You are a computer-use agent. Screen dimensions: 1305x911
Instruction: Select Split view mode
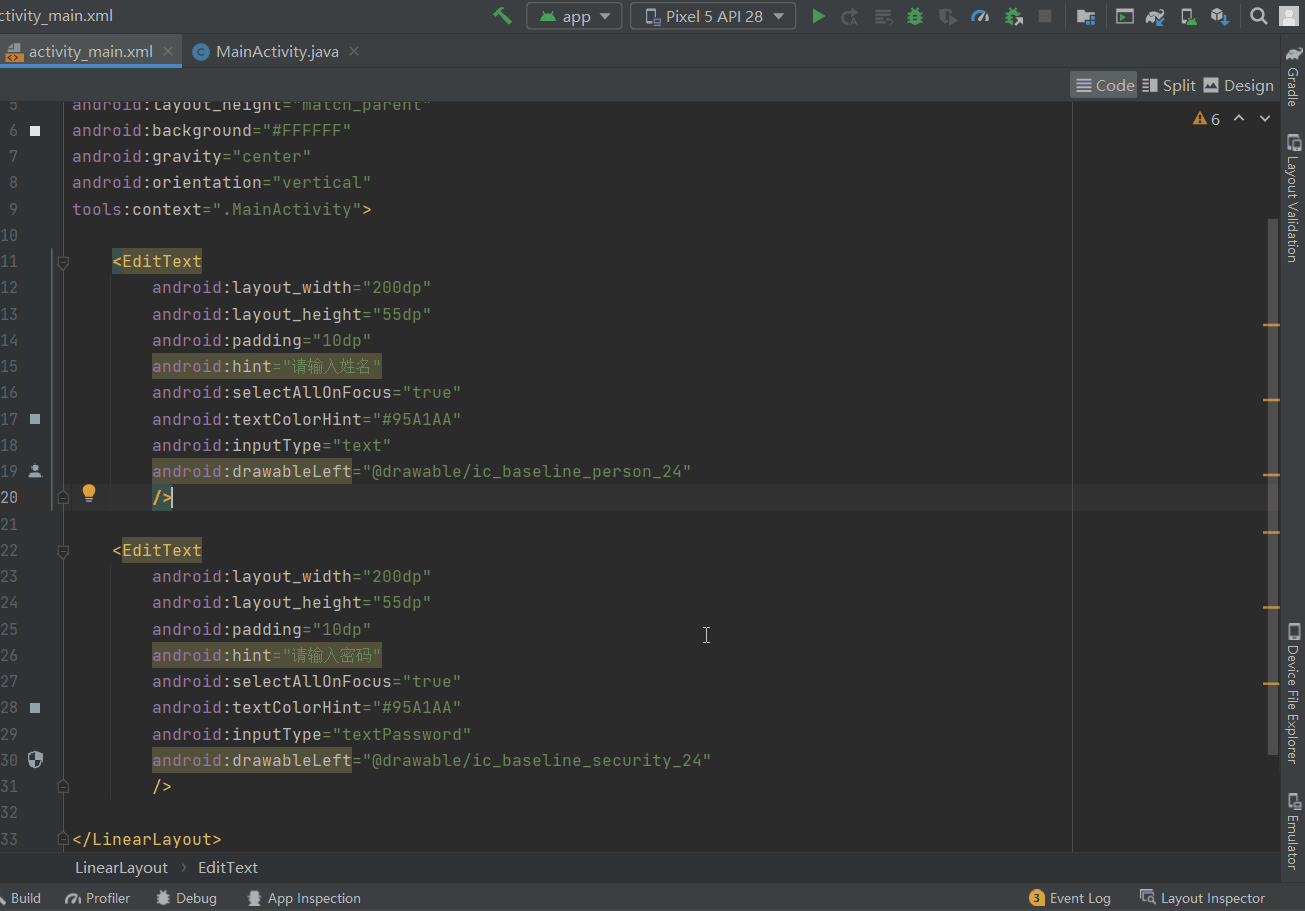pyautogui.click(x=1169, y=85)
